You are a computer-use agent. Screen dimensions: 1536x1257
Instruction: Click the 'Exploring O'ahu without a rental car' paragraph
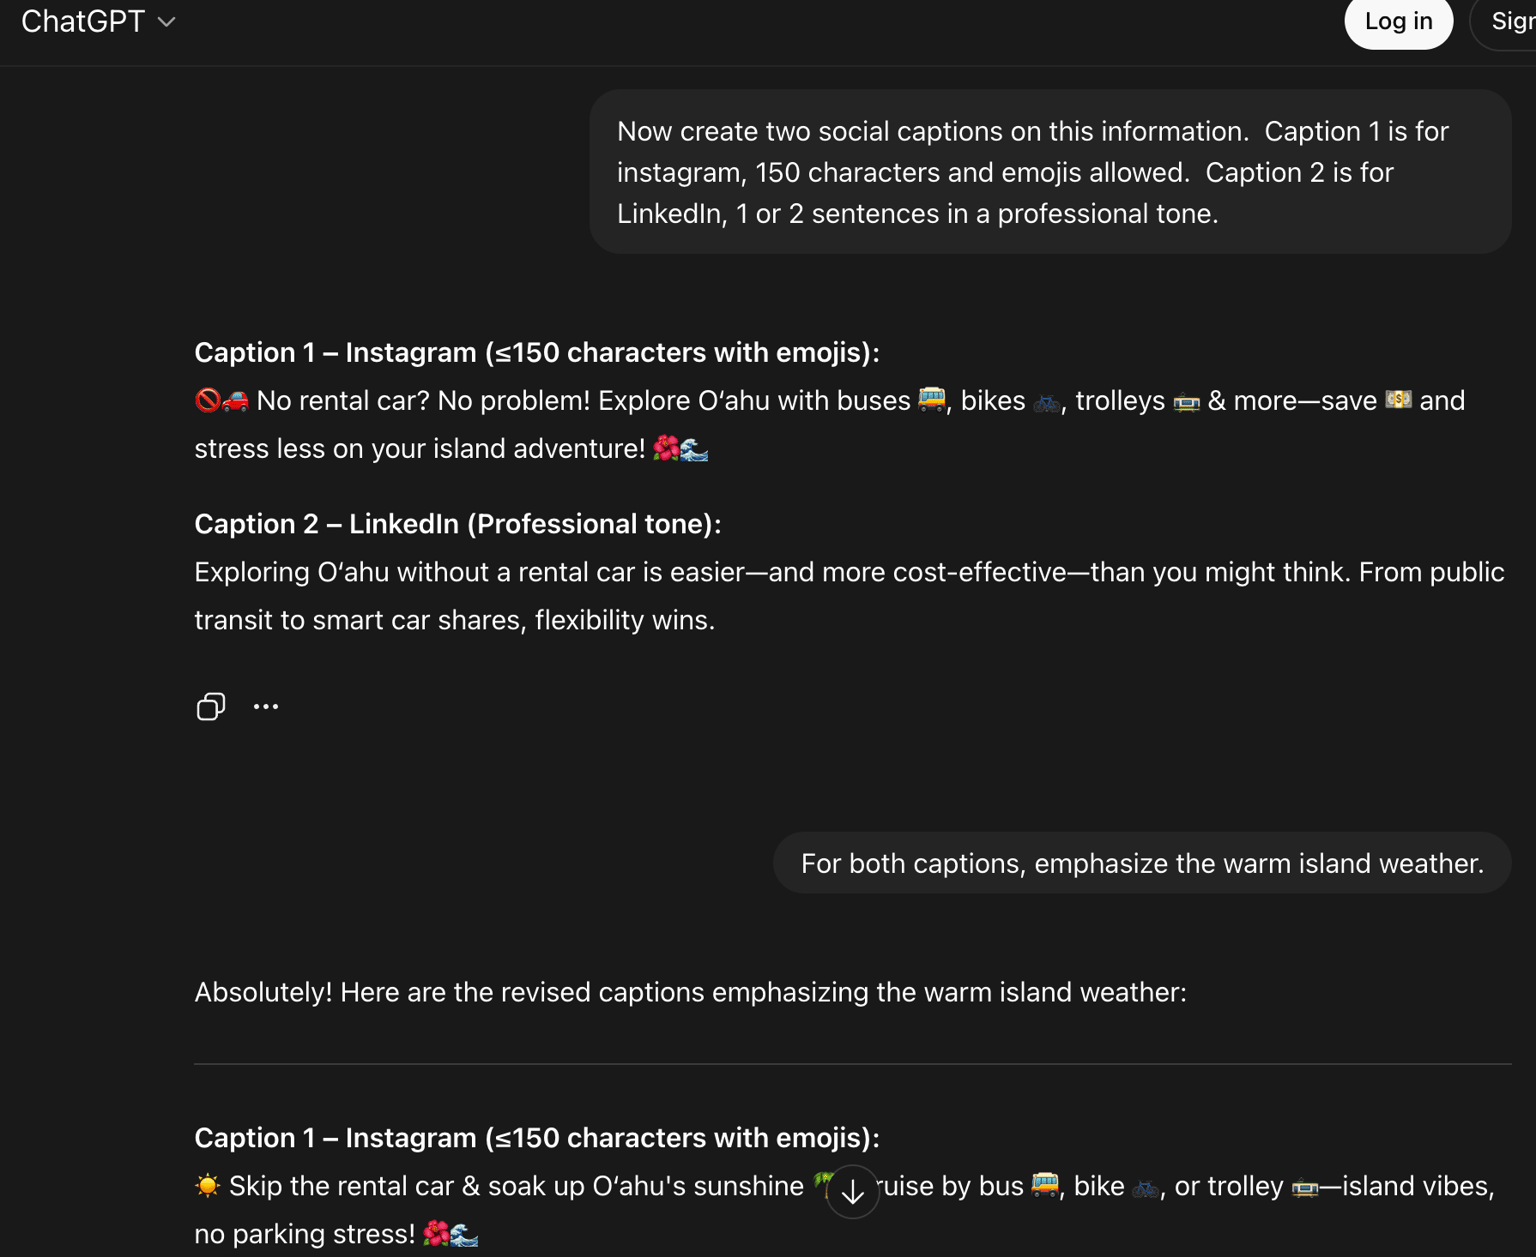tap(849, 596)
